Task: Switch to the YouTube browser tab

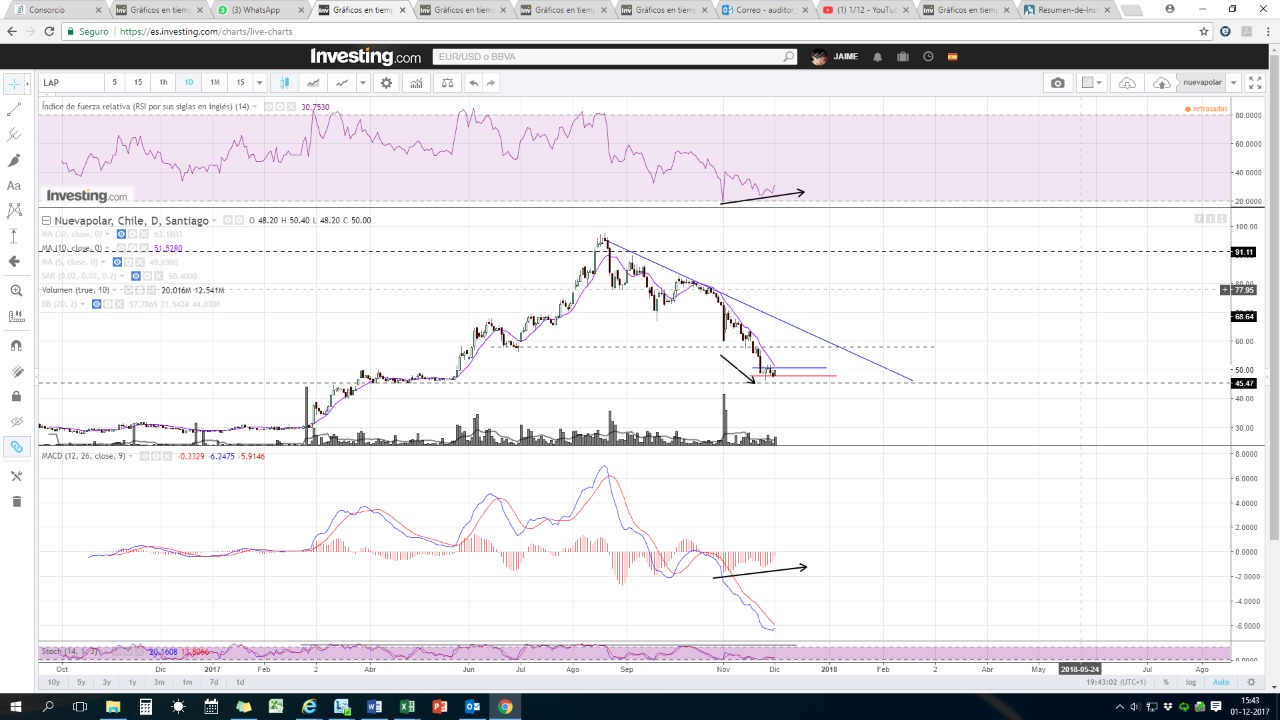Action: [864, 10]
